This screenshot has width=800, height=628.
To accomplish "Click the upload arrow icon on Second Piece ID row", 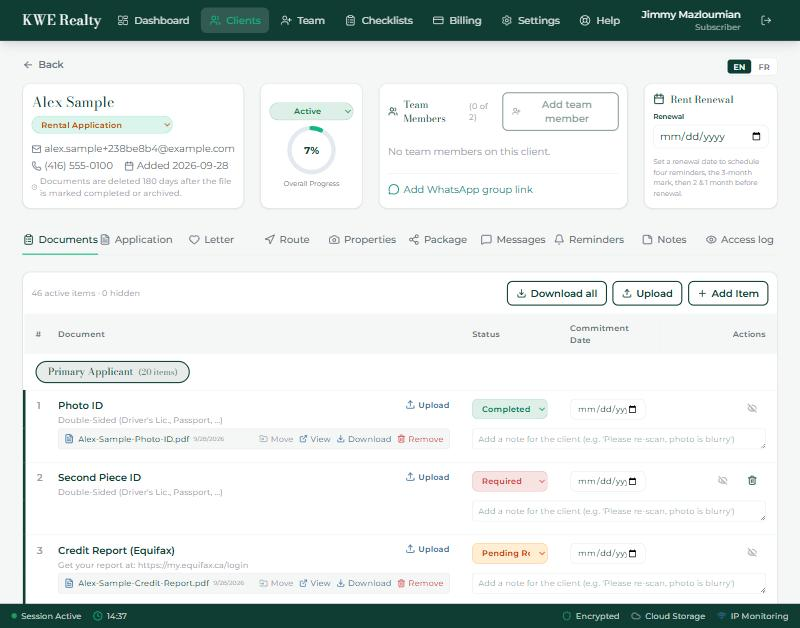I will point(410,476).
